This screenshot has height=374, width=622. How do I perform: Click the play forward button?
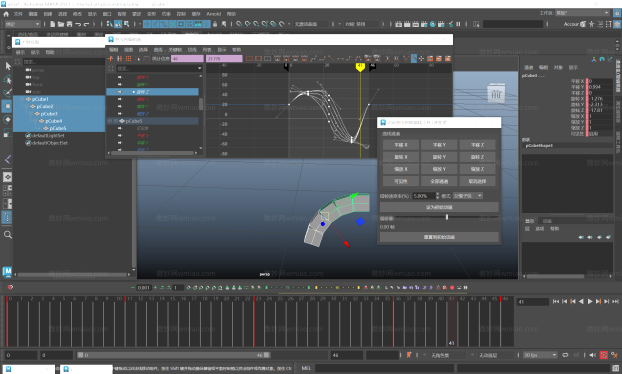point(590,301)
